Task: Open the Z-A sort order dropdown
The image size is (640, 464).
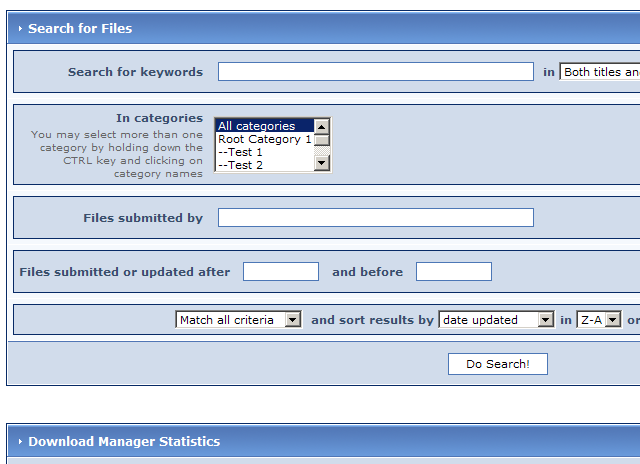Action: tap(599, 320)
